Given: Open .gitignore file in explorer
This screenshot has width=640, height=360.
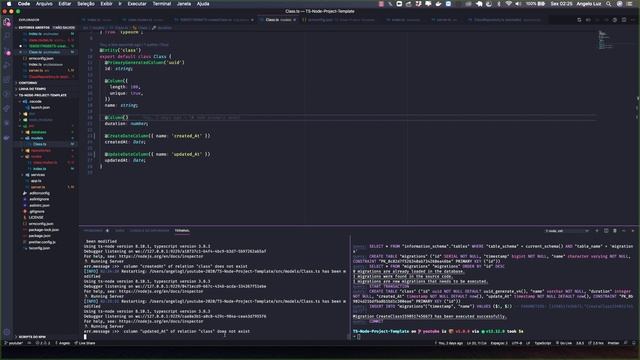Looking at the screenshot, I should 36,211.
